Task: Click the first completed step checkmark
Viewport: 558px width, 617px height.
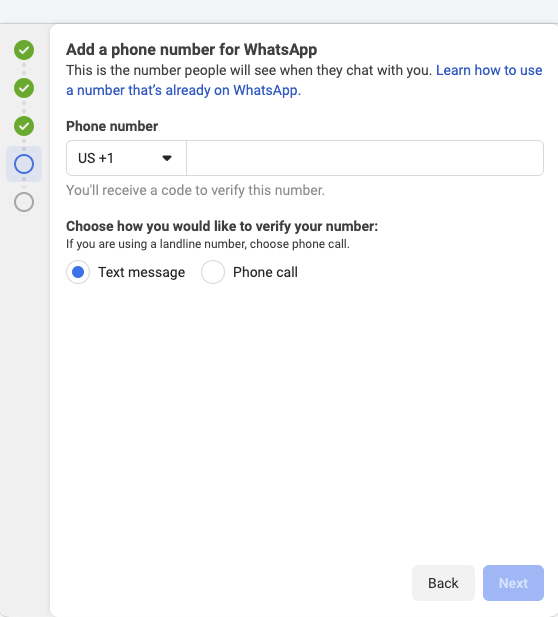Action: coord(24,50)
